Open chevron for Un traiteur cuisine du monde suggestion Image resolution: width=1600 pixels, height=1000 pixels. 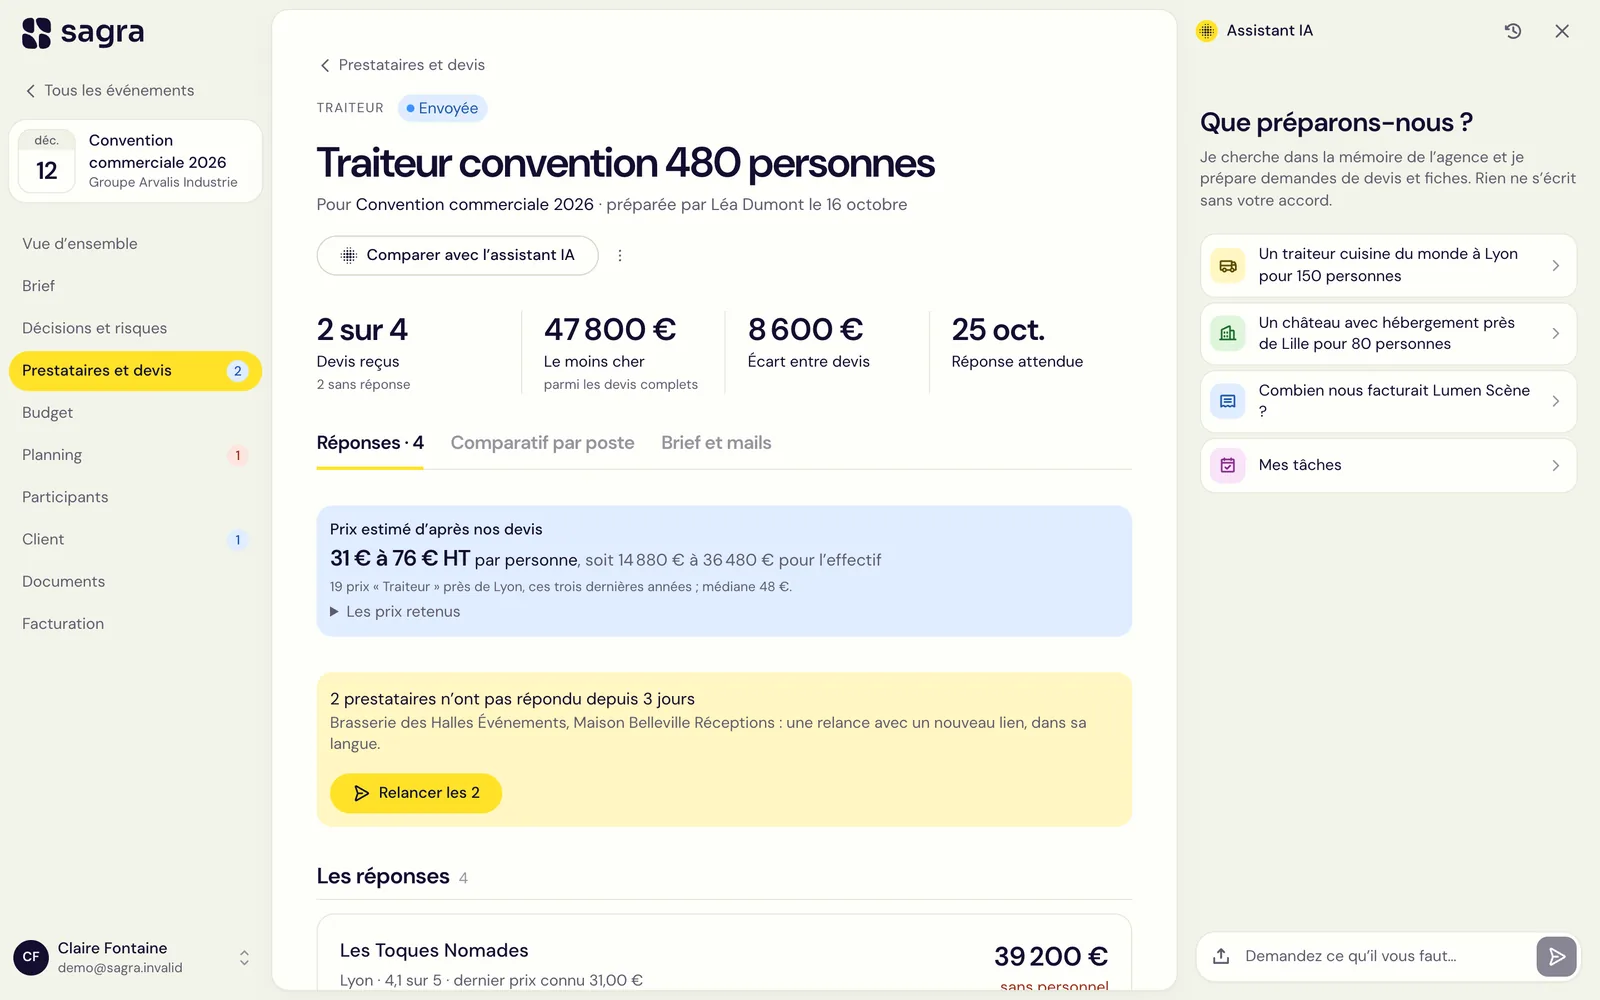pyautogui.click(x=1555, y=266)
